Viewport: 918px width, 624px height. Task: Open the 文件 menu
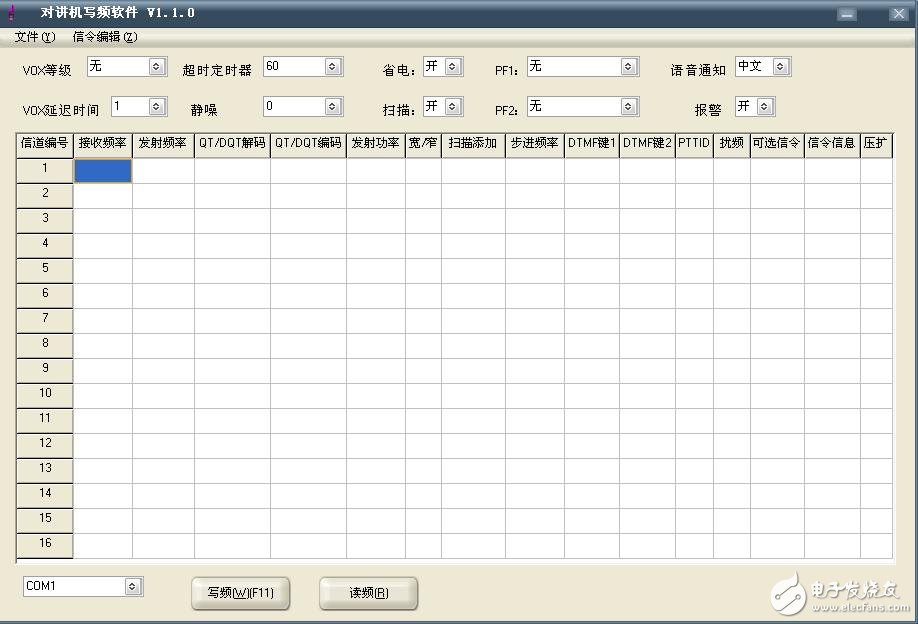34,37
